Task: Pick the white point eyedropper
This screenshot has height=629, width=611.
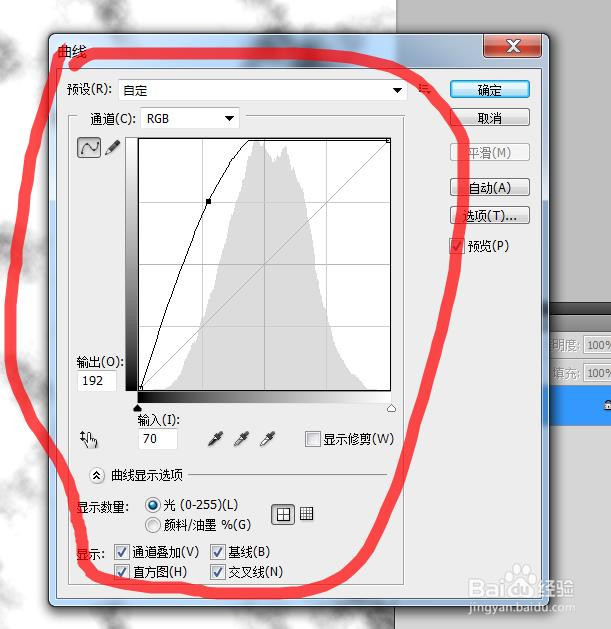Action: click(268, 439)
